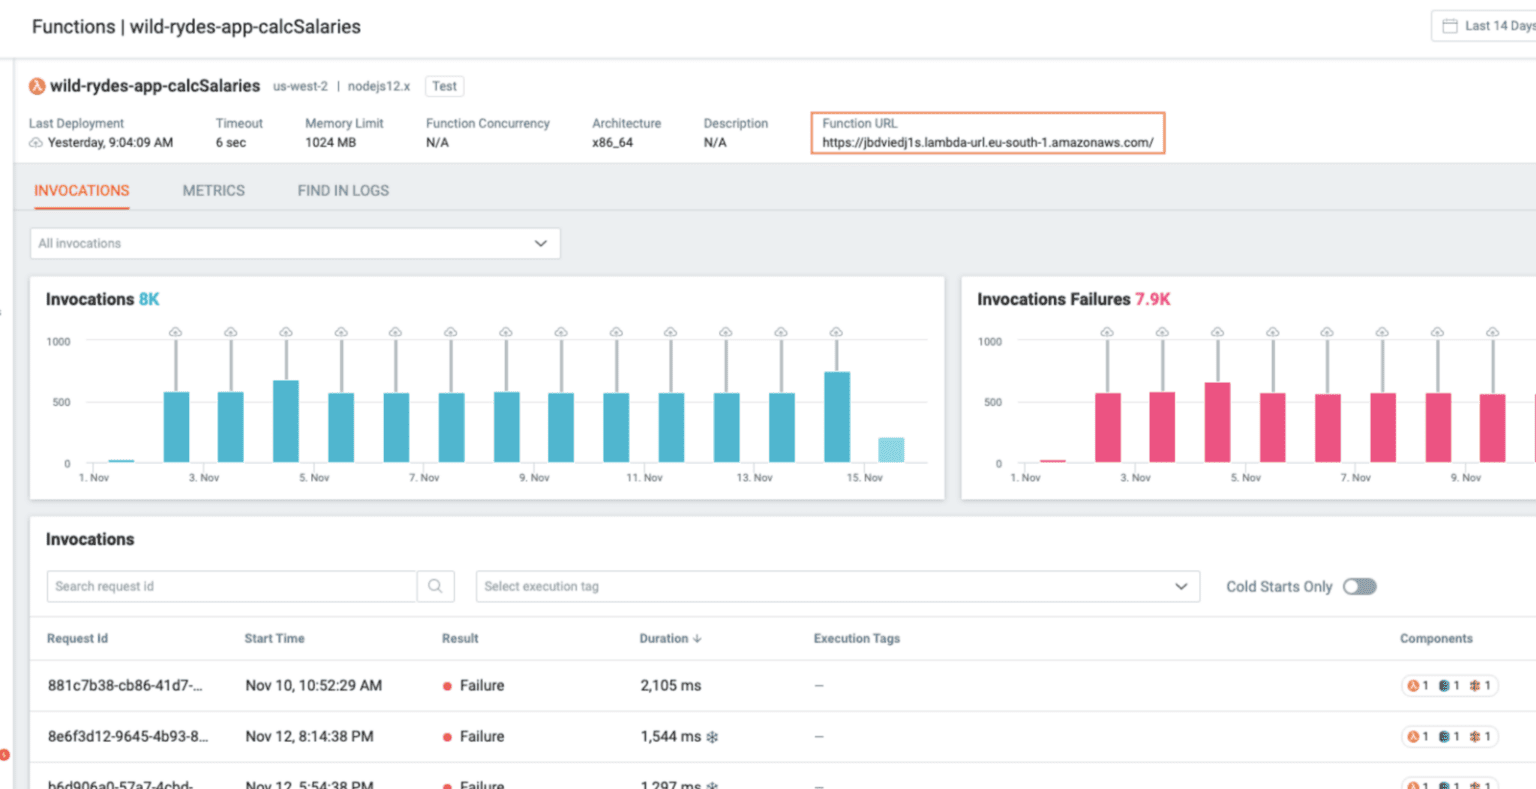Image resolution: width=1536 pixels, height=789 pixels.
Task: Open the Last 14 Days time range picker
Action: tap(1490, 24)
